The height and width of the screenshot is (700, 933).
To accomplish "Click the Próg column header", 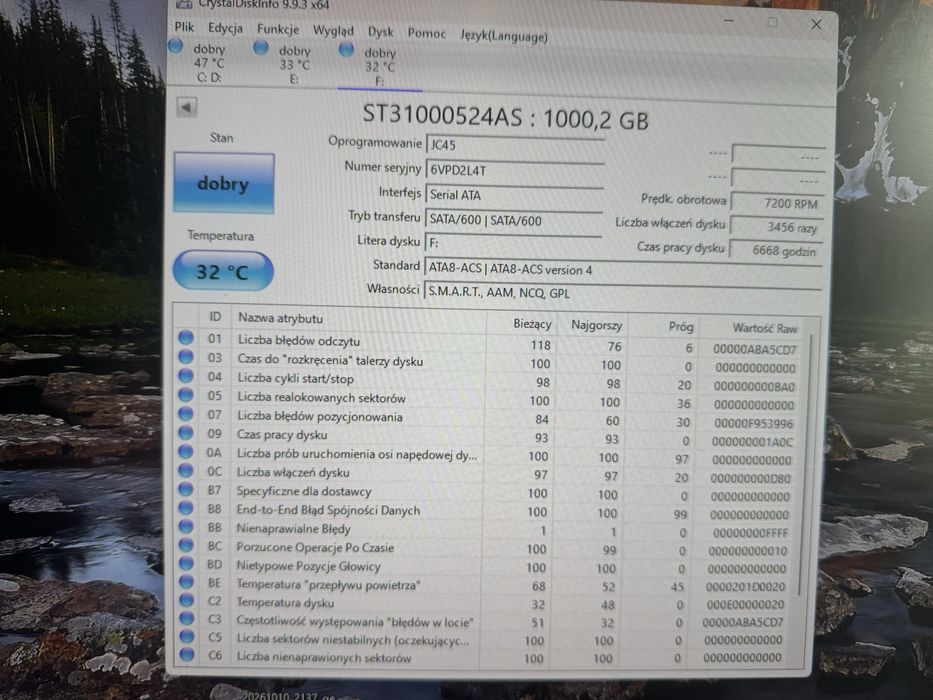I will pyautogui.click(x=663, y=327).
